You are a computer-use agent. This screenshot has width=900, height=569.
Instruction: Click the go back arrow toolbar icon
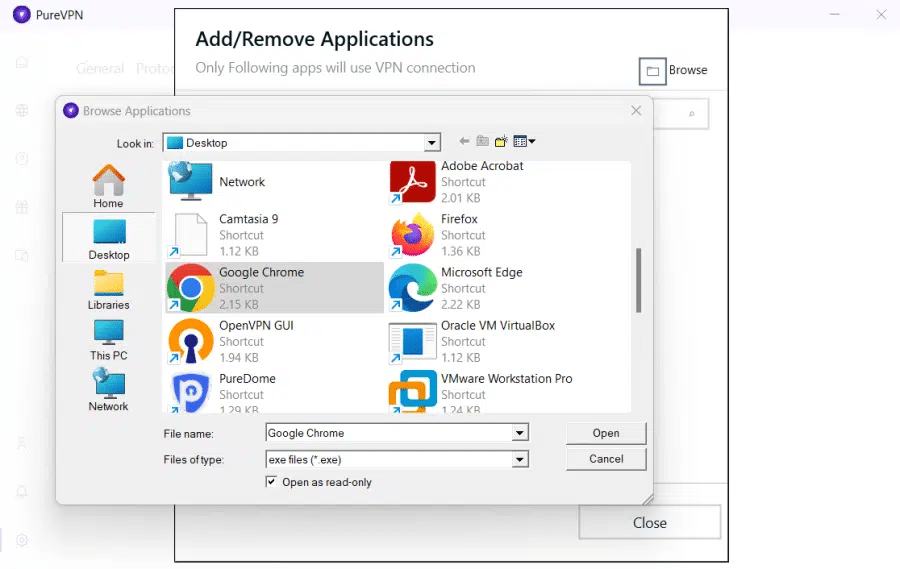click(x=464, y=141)
